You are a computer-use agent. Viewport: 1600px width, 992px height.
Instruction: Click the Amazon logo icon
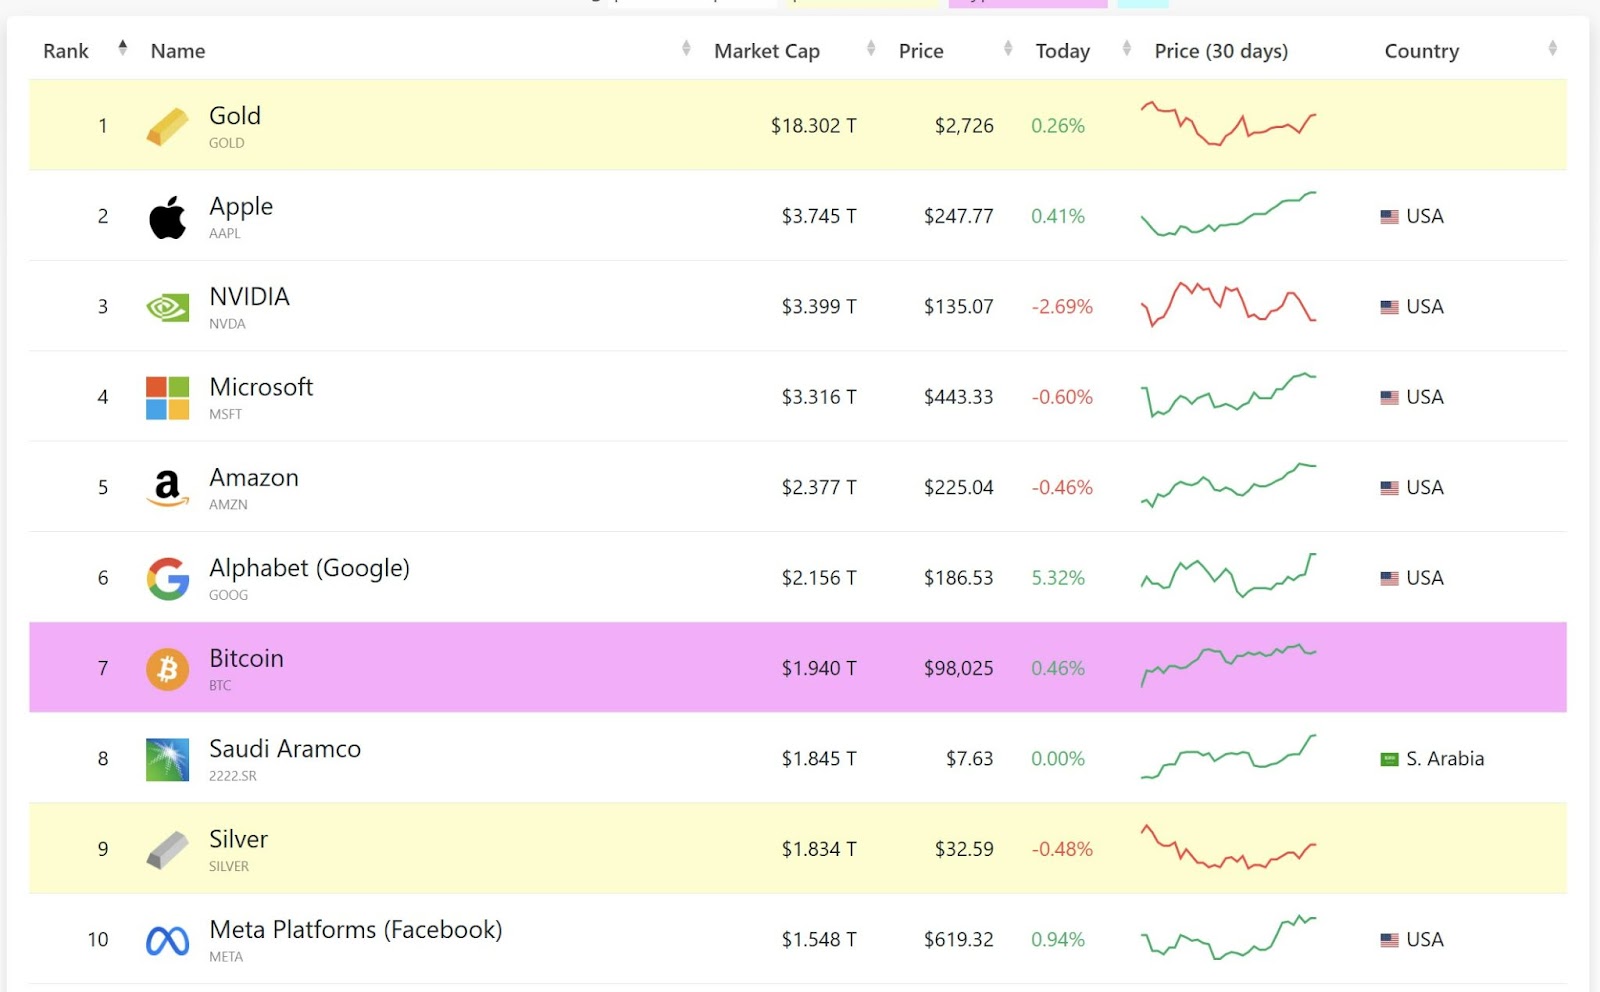[167, 488]
